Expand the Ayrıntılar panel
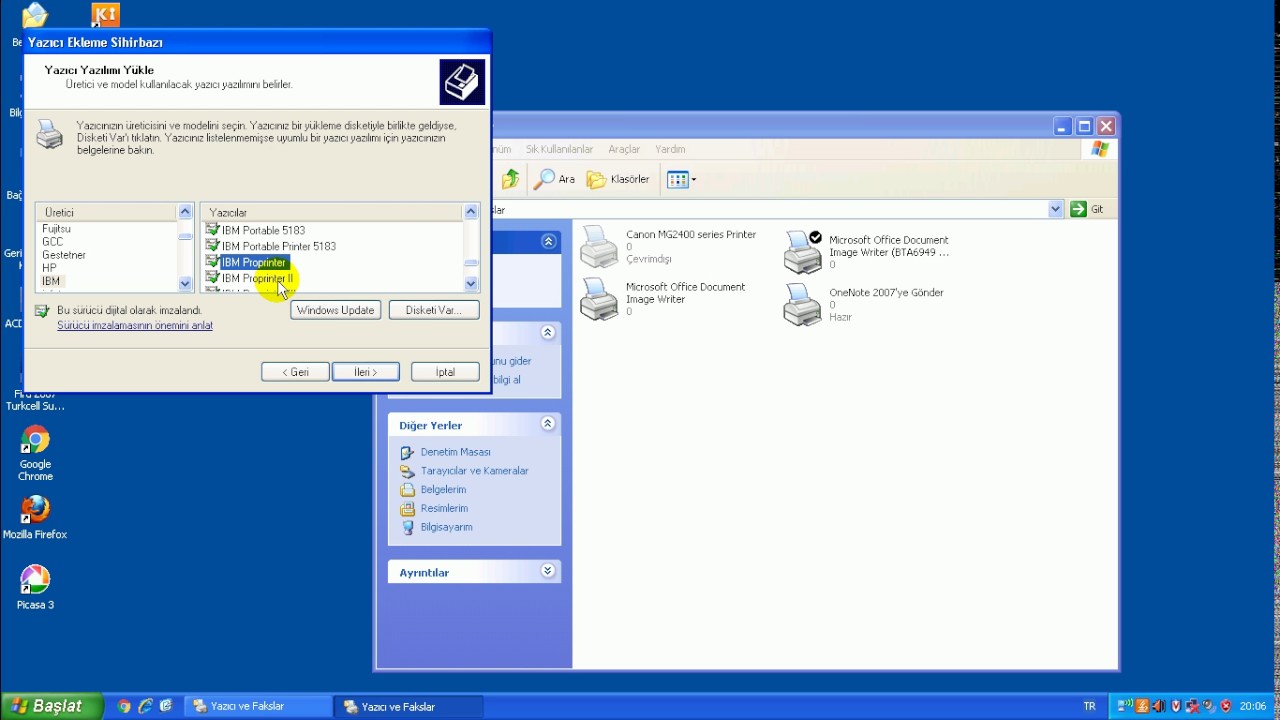 pyautogui.click(x=548, y=571)
